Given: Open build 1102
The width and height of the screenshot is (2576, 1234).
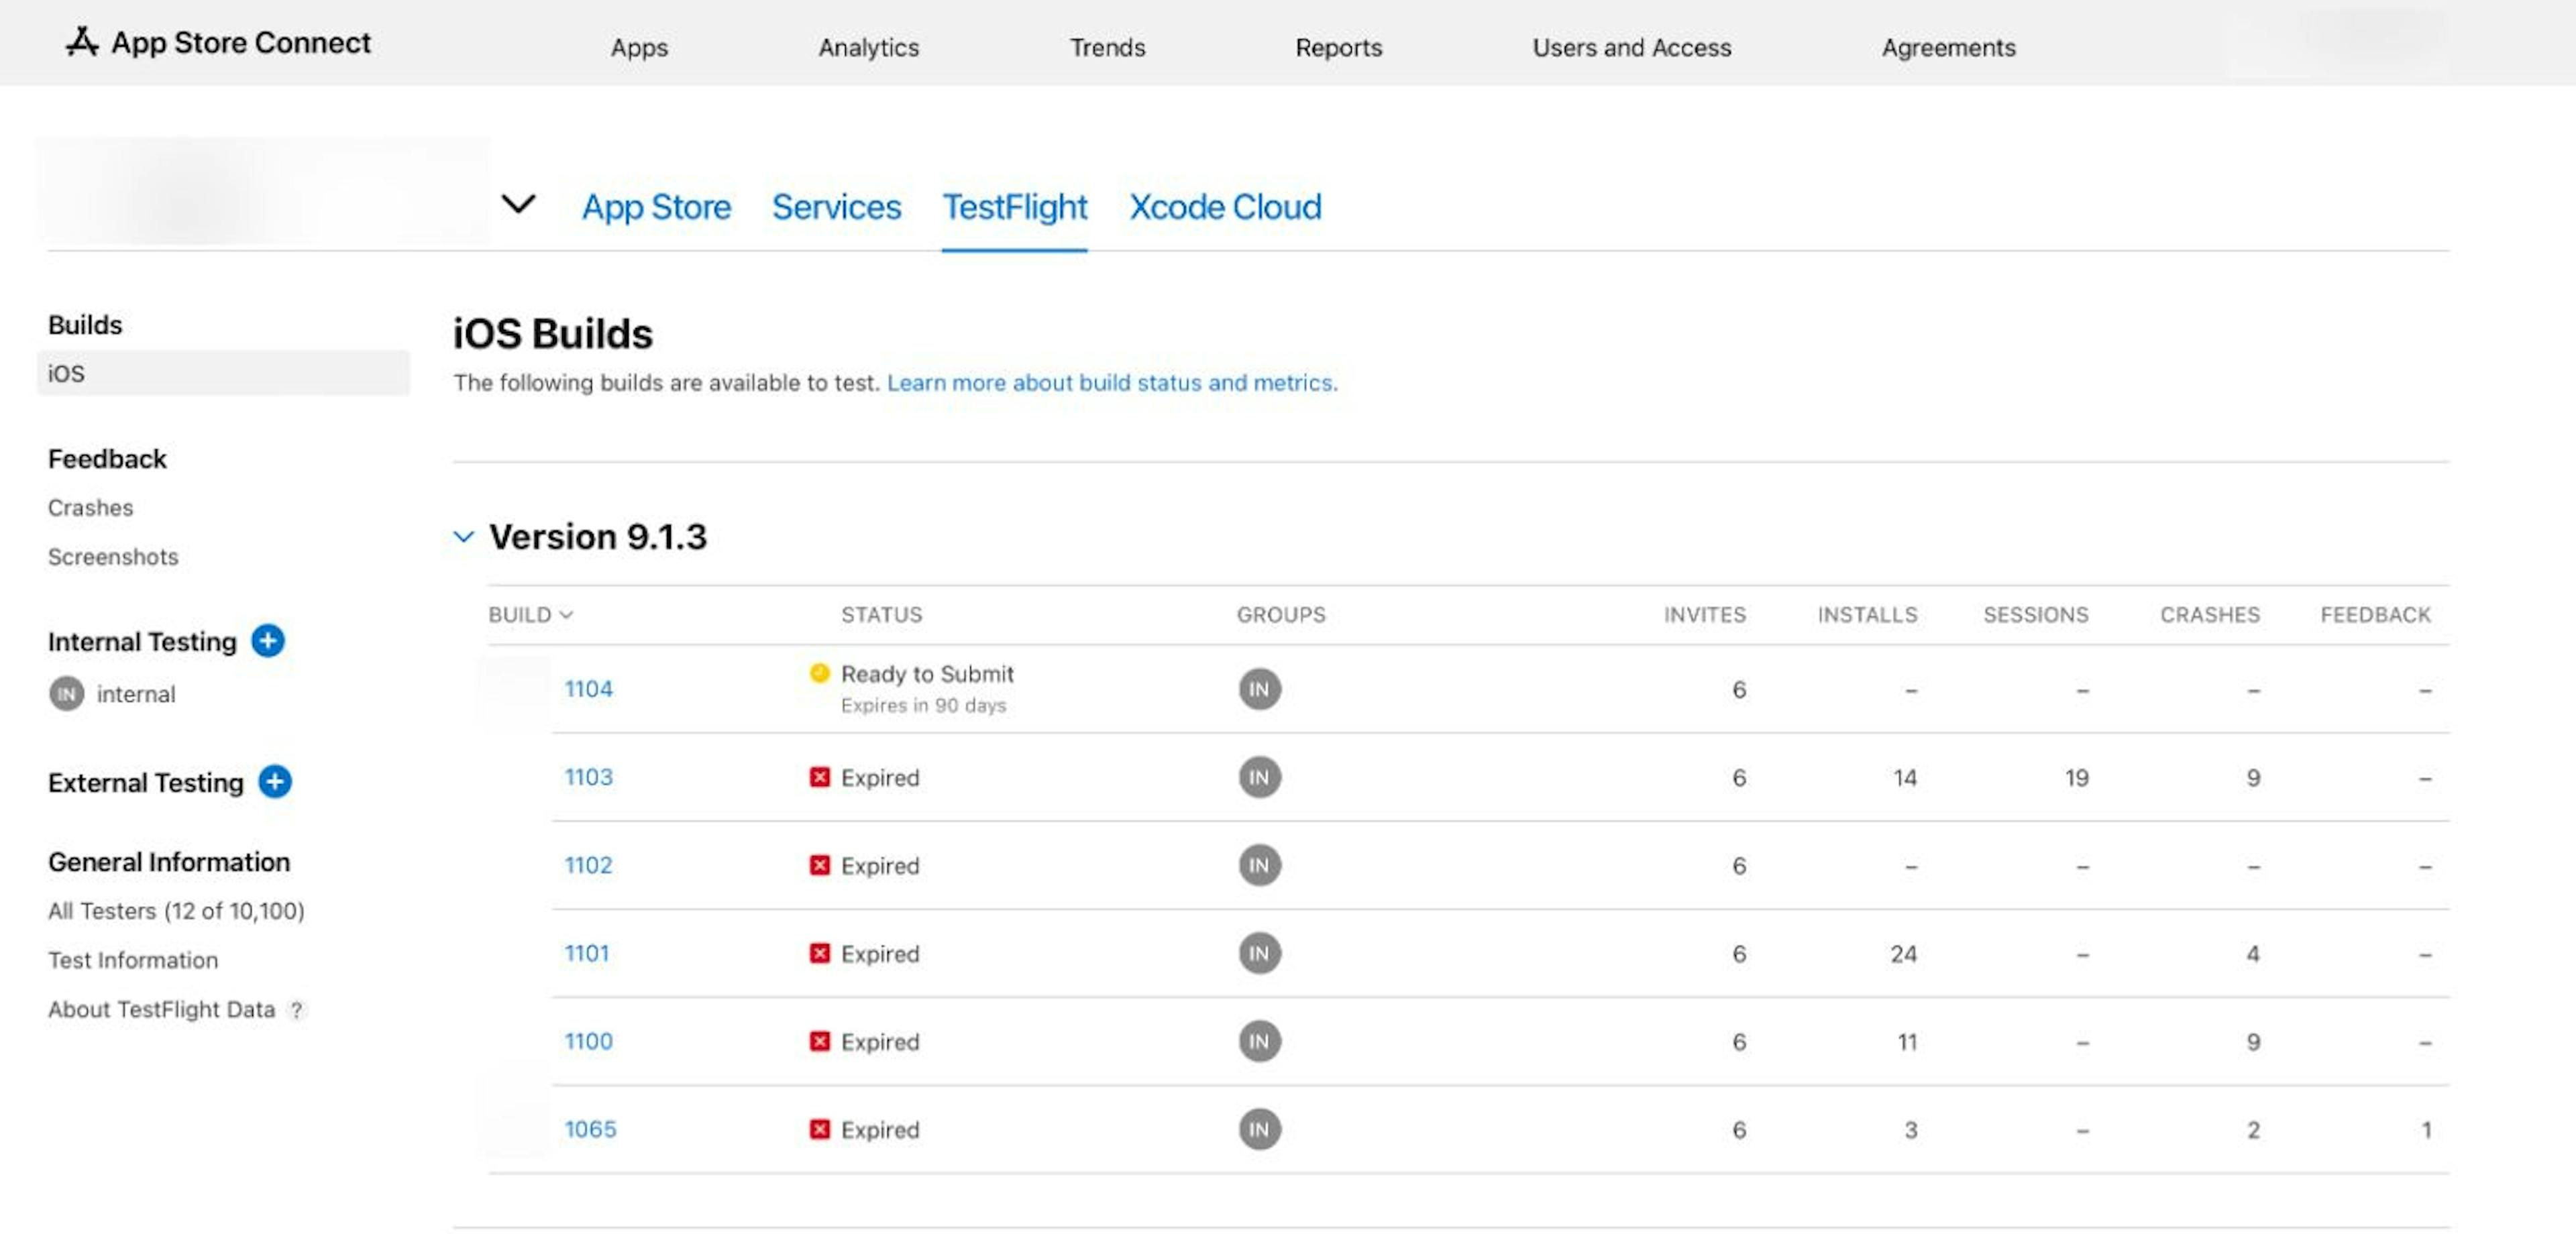Looking at the screenshot, I should coord(588,864).
